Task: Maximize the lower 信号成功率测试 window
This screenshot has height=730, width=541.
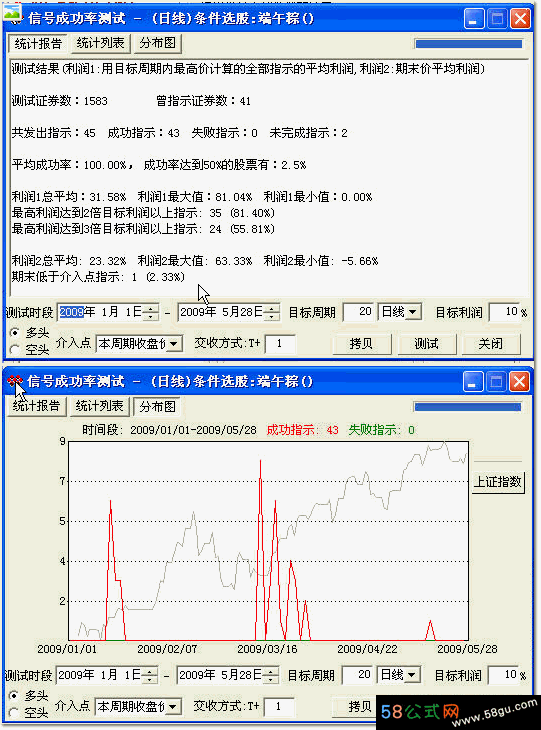Action: [496, 382]
